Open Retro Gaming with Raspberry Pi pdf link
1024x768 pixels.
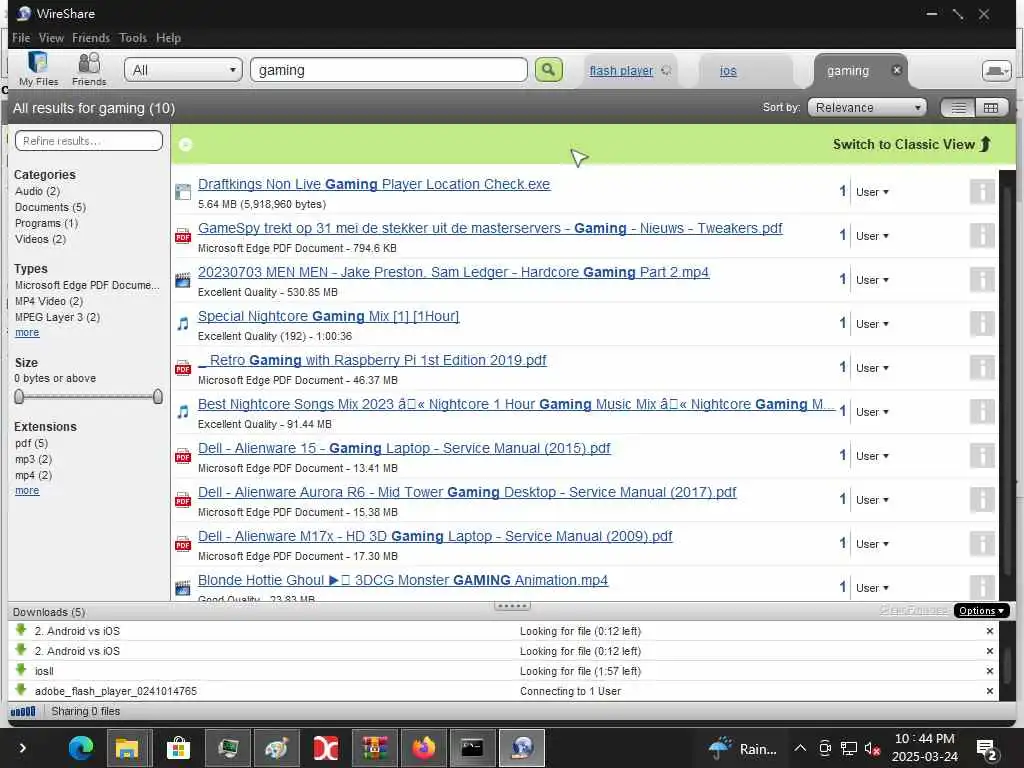pyautogui.click(x=372, y=360)
